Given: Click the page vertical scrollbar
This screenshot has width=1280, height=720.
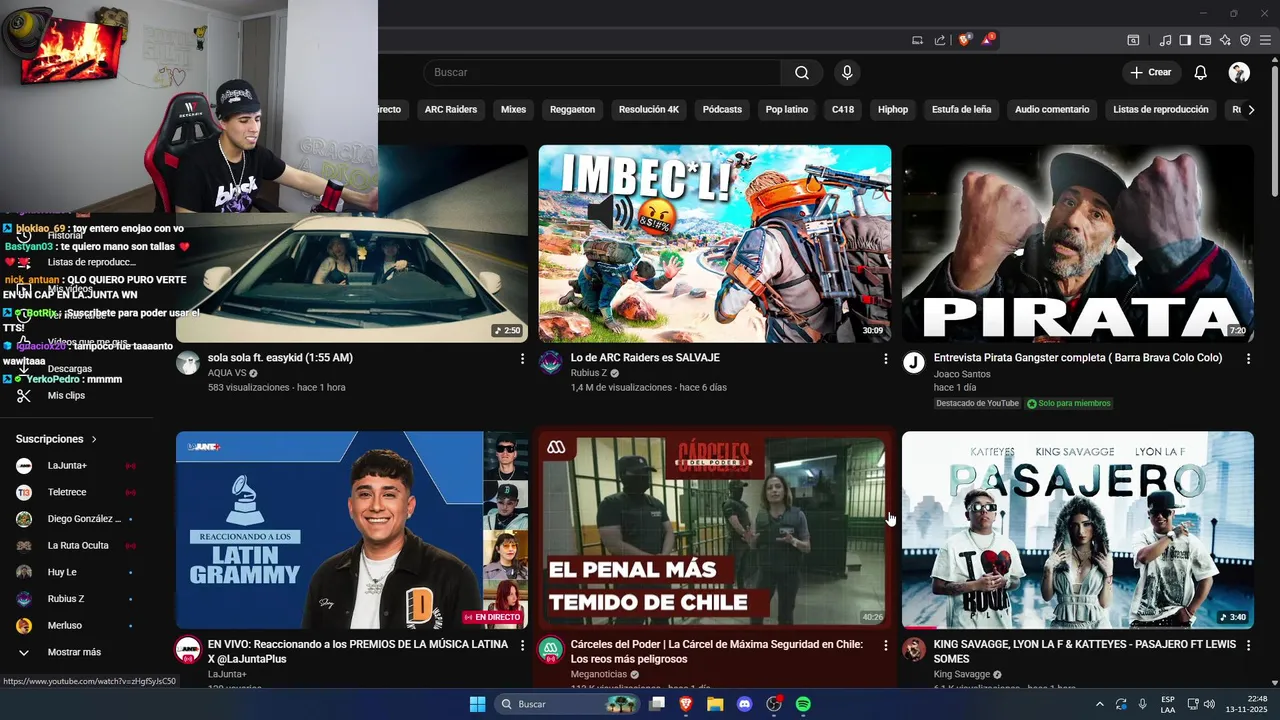Looking at the screenshot, I should [x=1274, y=130].
